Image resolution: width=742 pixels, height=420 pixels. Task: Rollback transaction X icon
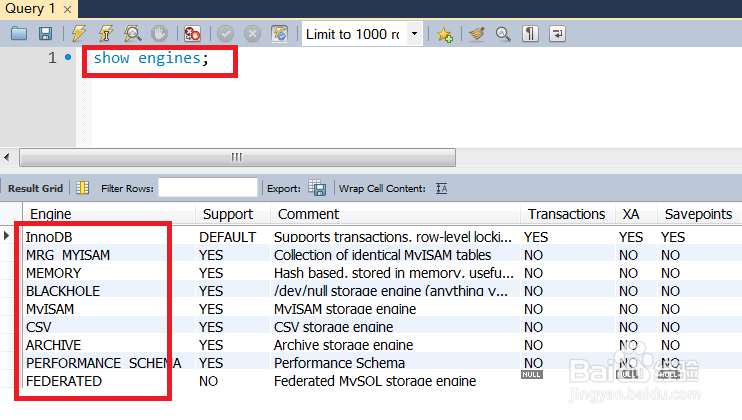point(252,34)
